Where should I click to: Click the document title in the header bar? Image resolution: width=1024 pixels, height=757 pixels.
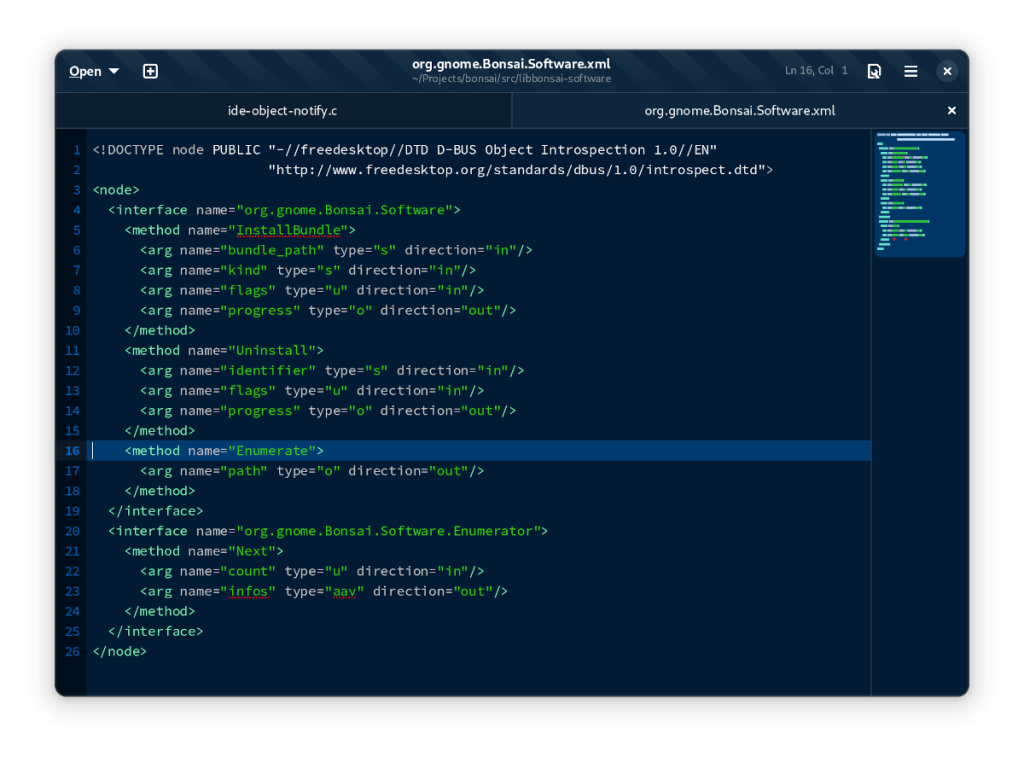pyautogui.click(x=511, y=64)
